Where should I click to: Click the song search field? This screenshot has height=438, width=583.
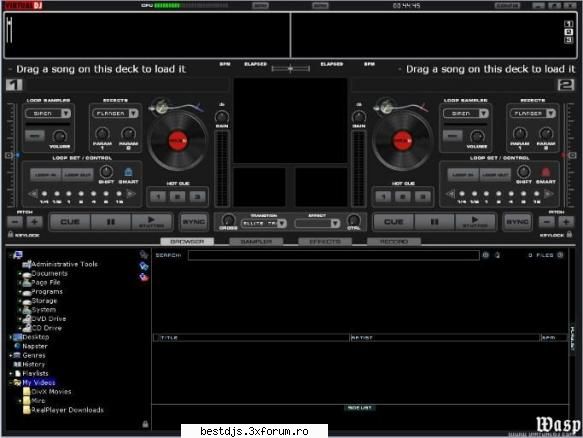[x=334, y=255]
